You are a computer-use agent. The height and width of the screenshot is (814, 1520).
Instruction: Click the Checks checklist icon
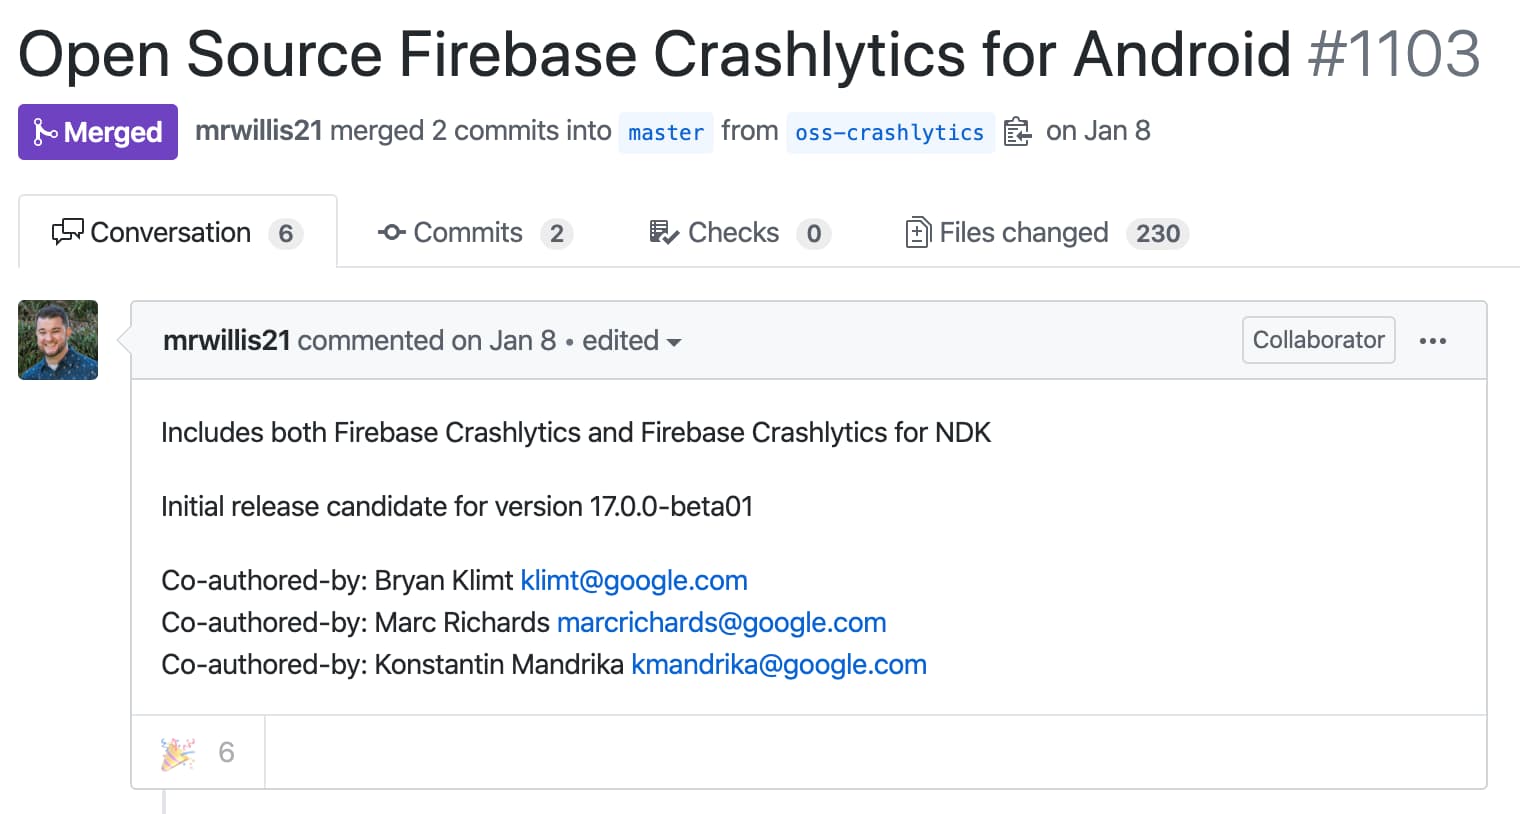(664, 233)
